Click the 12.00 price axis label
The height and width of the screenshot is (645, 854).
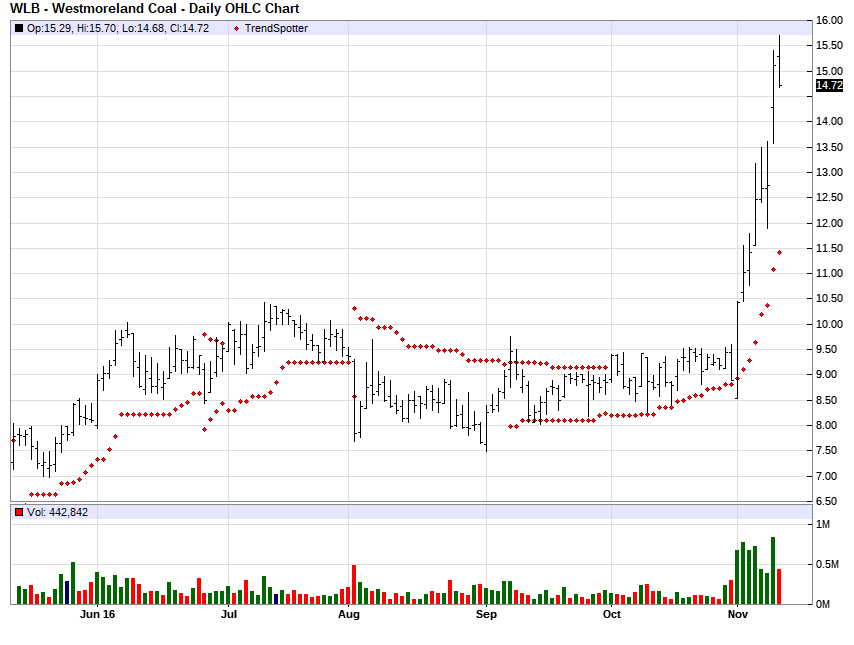point(829,223)
